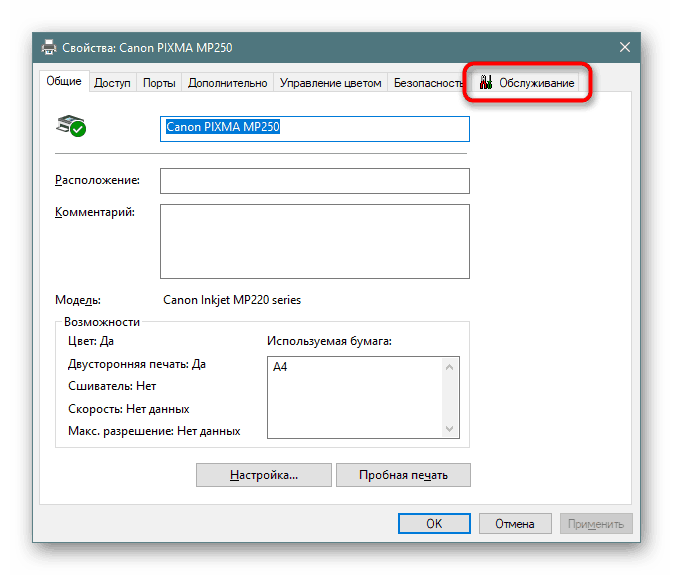Click the printer icon with green checkmark
673x575 pixels.
tap(71, 126)
